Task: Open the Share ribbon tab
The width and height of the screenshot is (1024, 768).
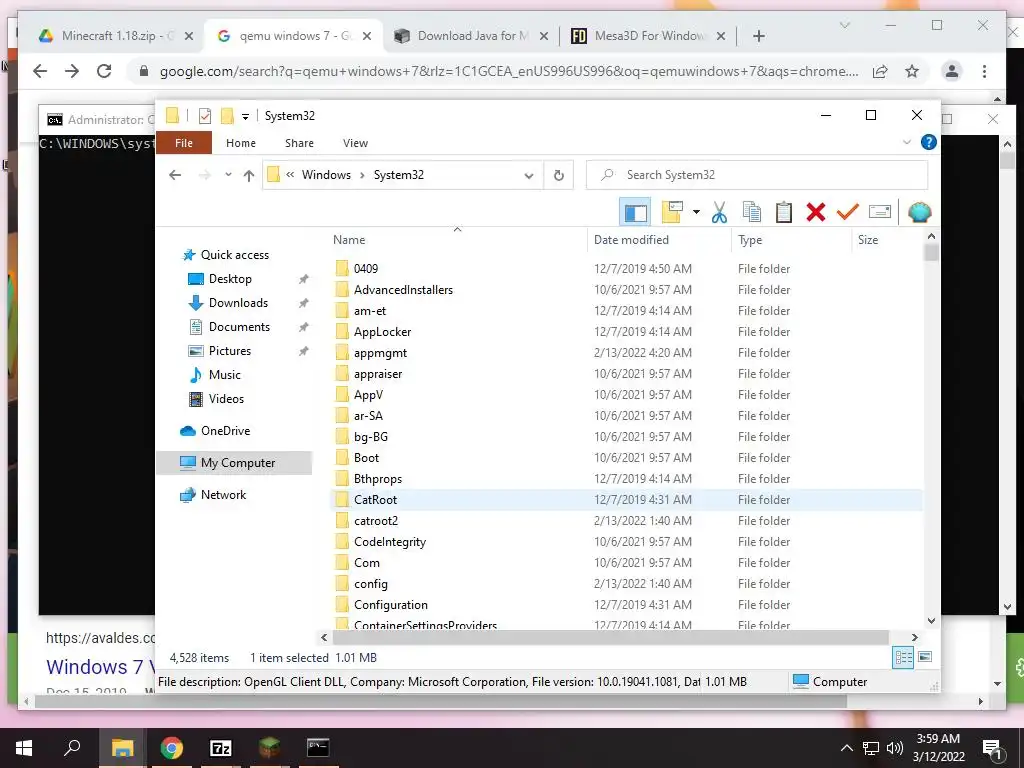Action: (x=299, y=143)
